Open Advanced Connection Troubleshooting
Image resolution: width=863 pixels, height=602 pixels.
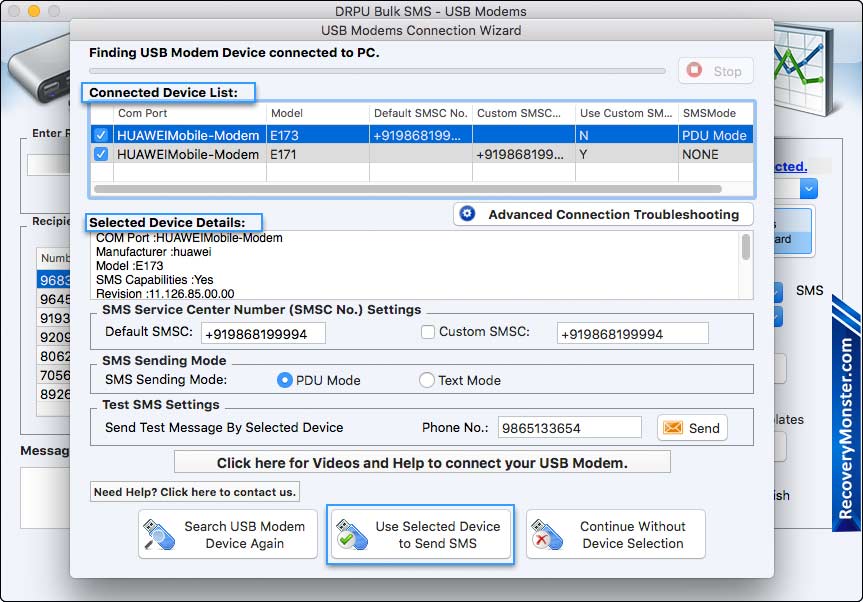(x=603, y=214)
